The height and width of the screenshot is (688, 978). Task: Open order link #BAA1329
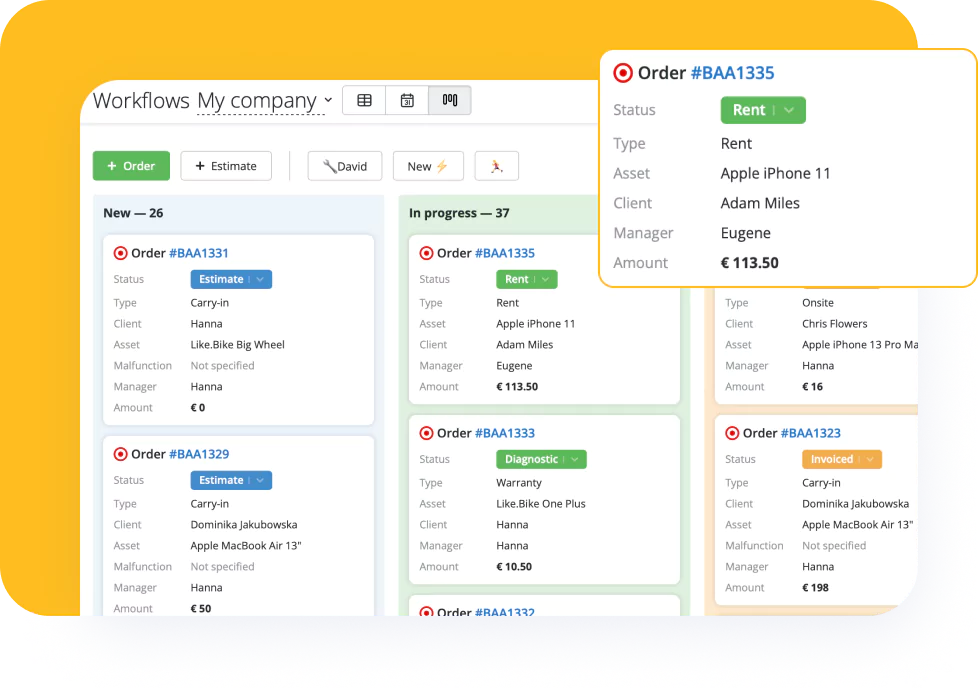[199, 454]
